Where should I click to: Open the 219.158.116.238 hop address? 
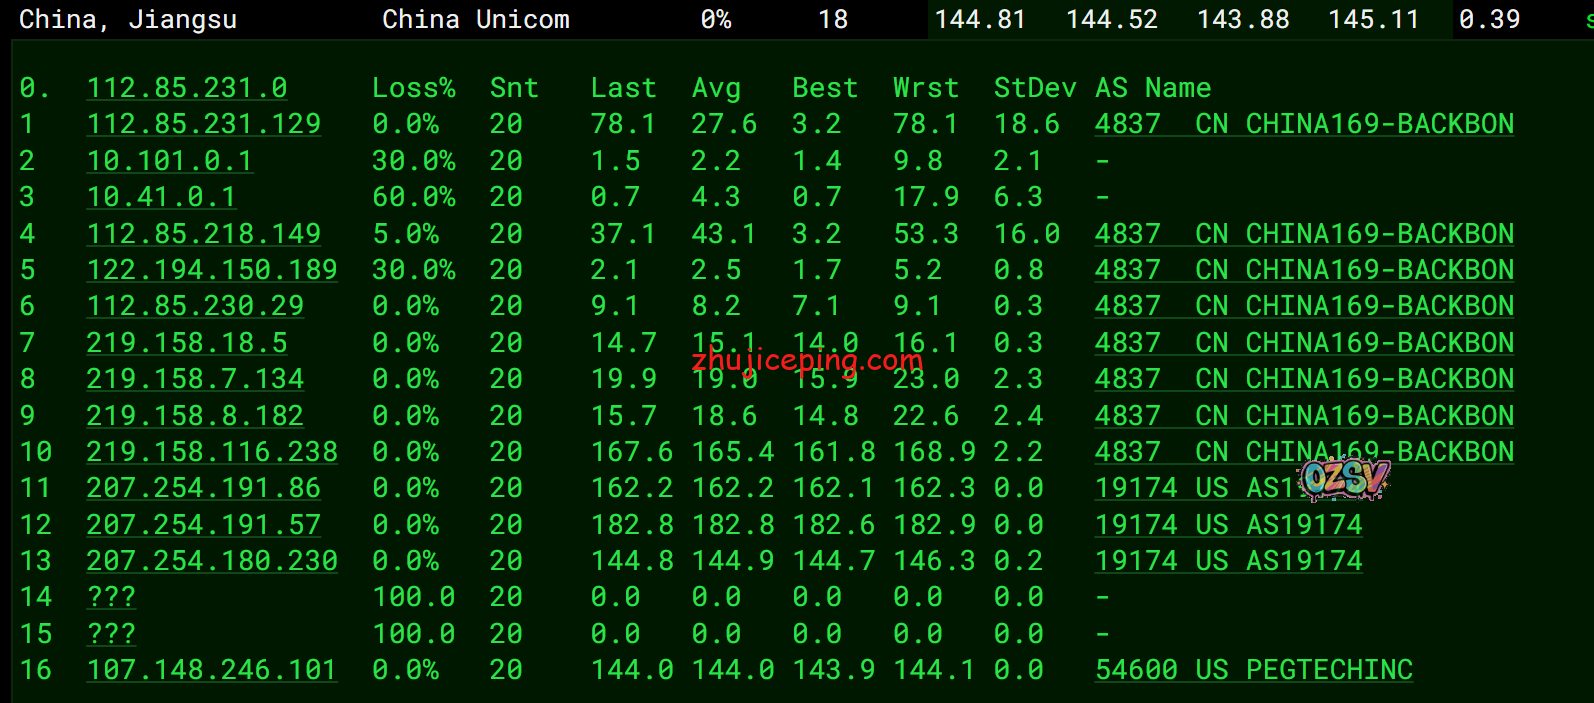[x=211, y=452]
